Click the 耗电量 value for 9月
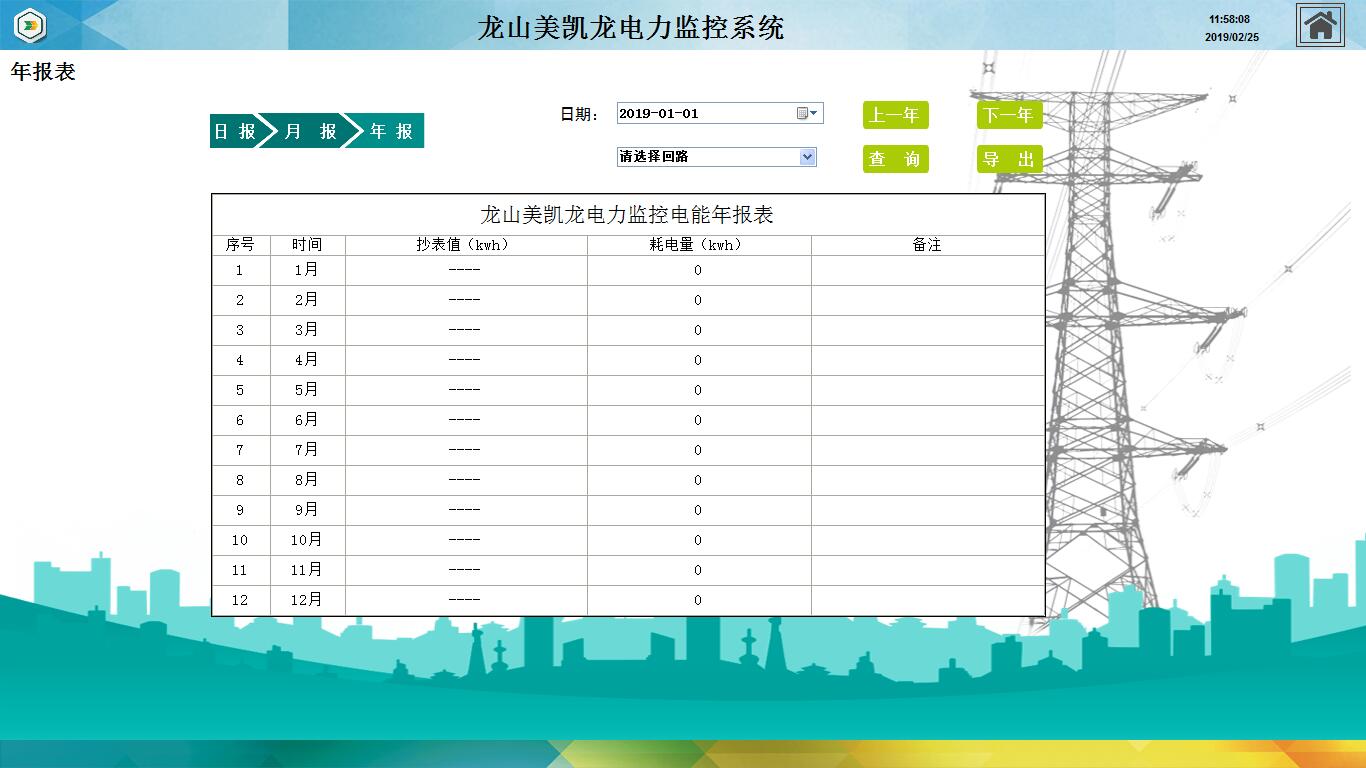1366x768 pixels. tap(698, 510)
